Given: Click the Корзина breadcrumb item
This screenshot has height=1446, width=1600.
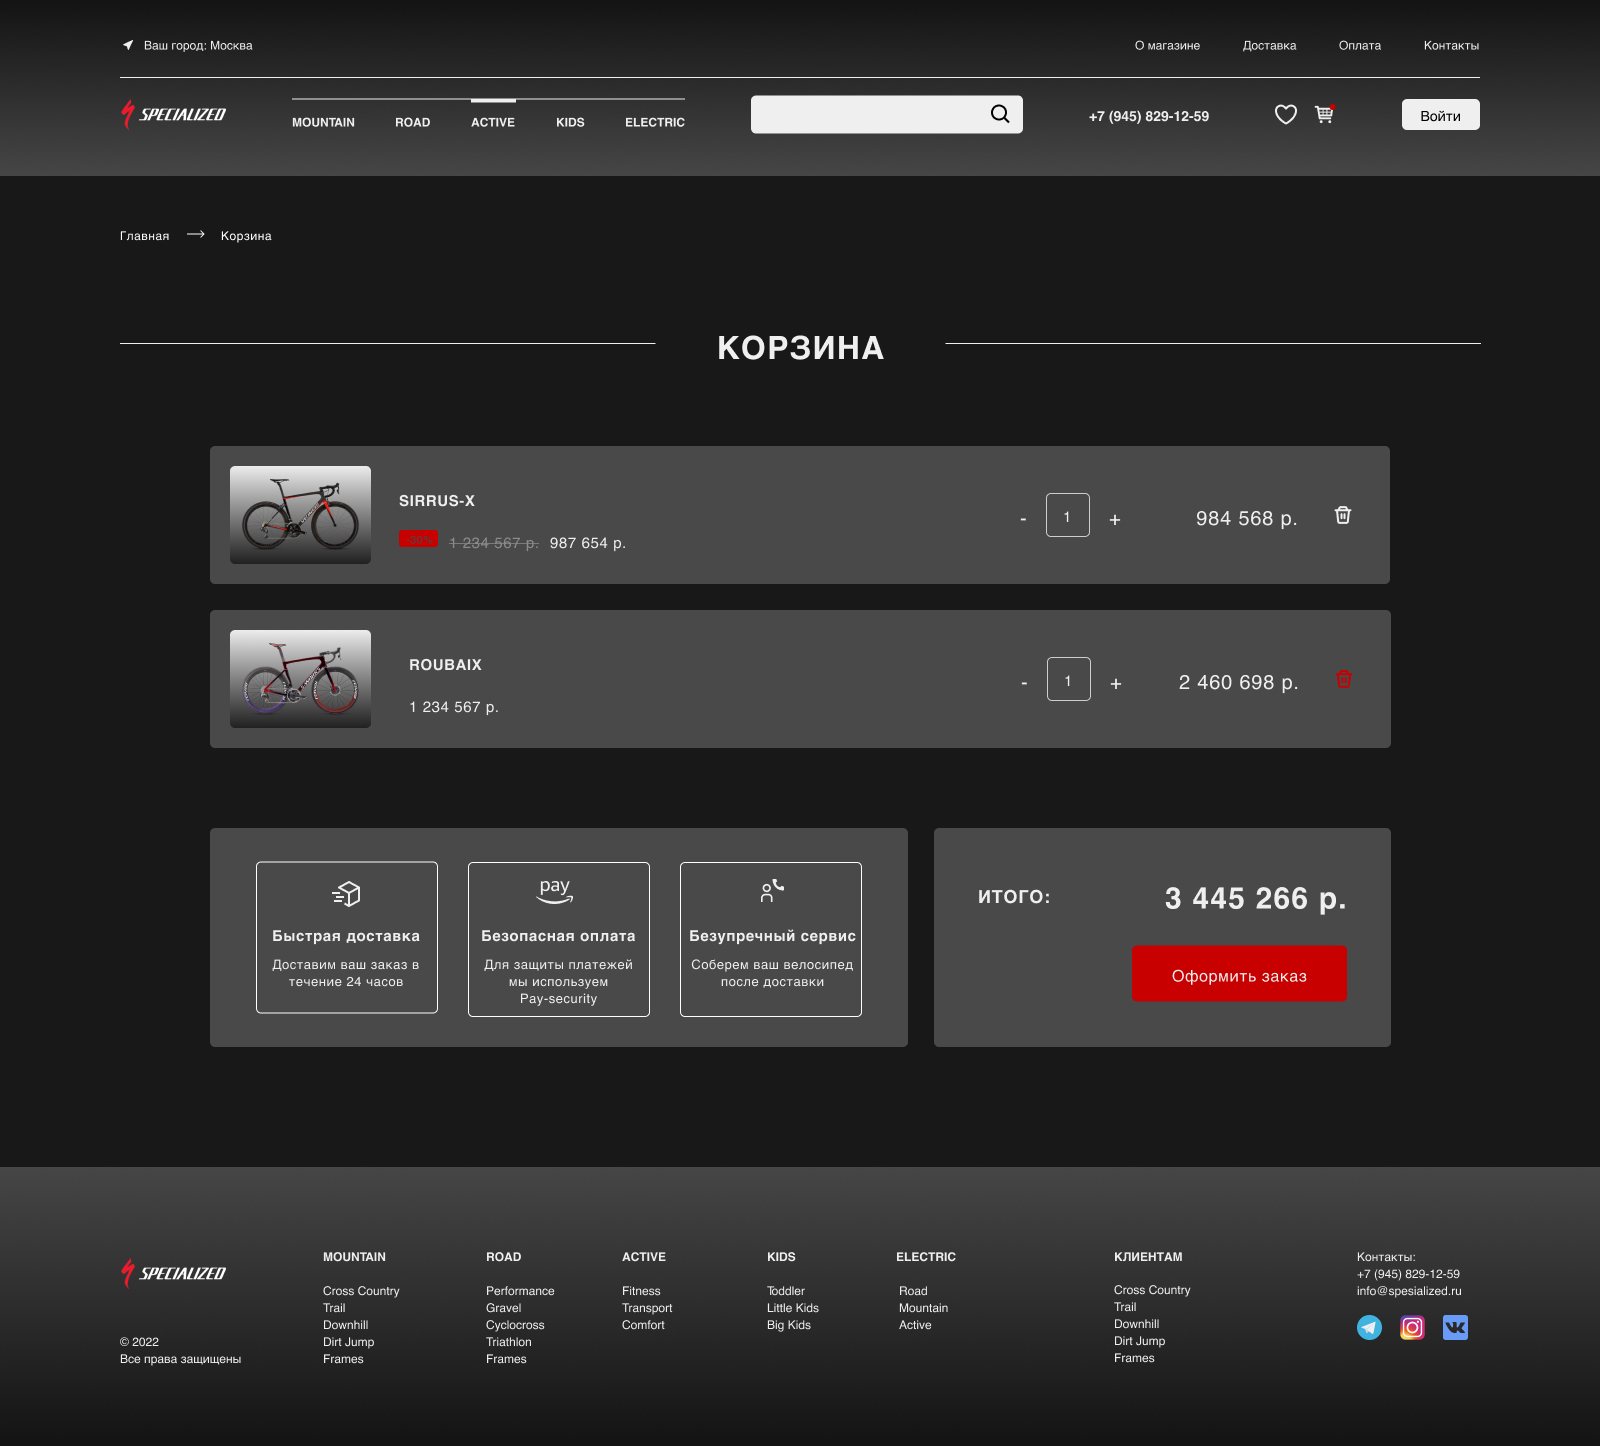Looking at the screenshot, I should [246, 236].
